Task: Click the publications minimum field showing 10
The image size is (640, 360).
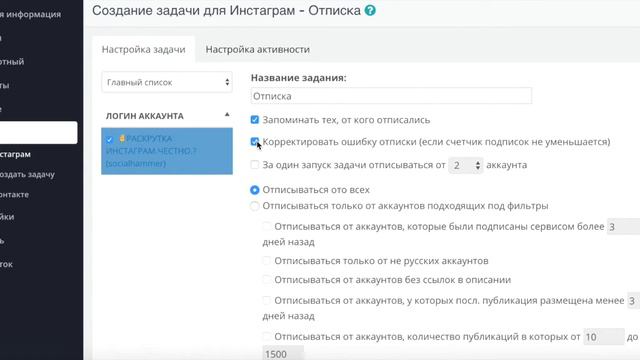Action: coord(604,337)
